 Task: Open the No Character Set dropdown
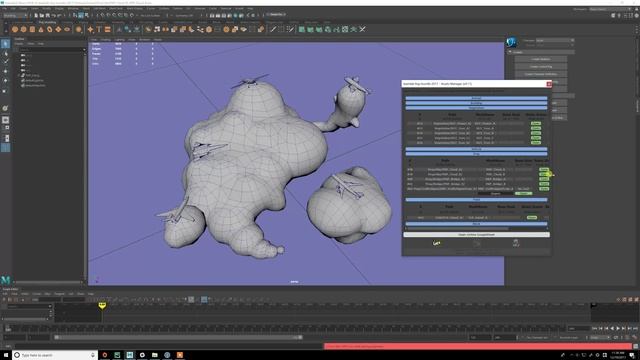(537, 338)
